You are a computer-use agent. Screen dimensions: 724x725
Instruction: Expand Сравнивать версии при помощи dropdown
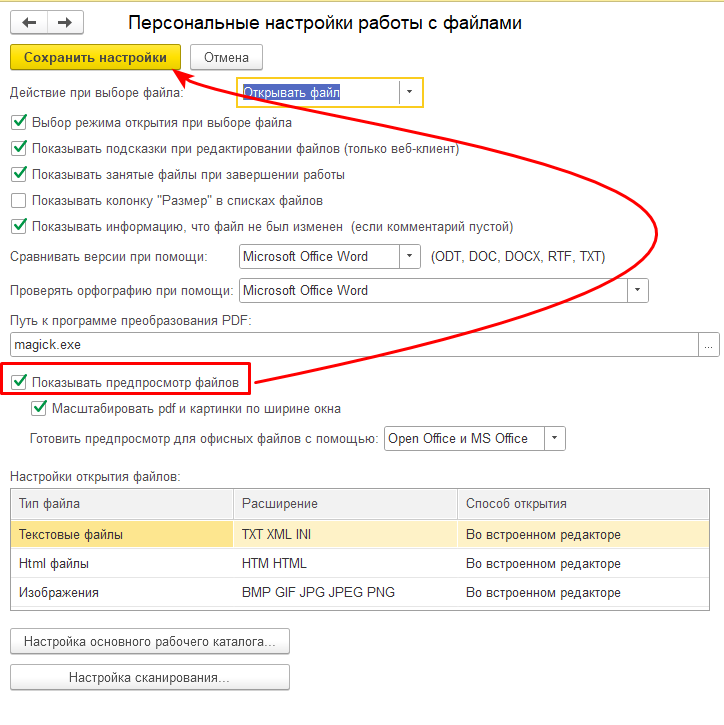(x=410, y=256)
